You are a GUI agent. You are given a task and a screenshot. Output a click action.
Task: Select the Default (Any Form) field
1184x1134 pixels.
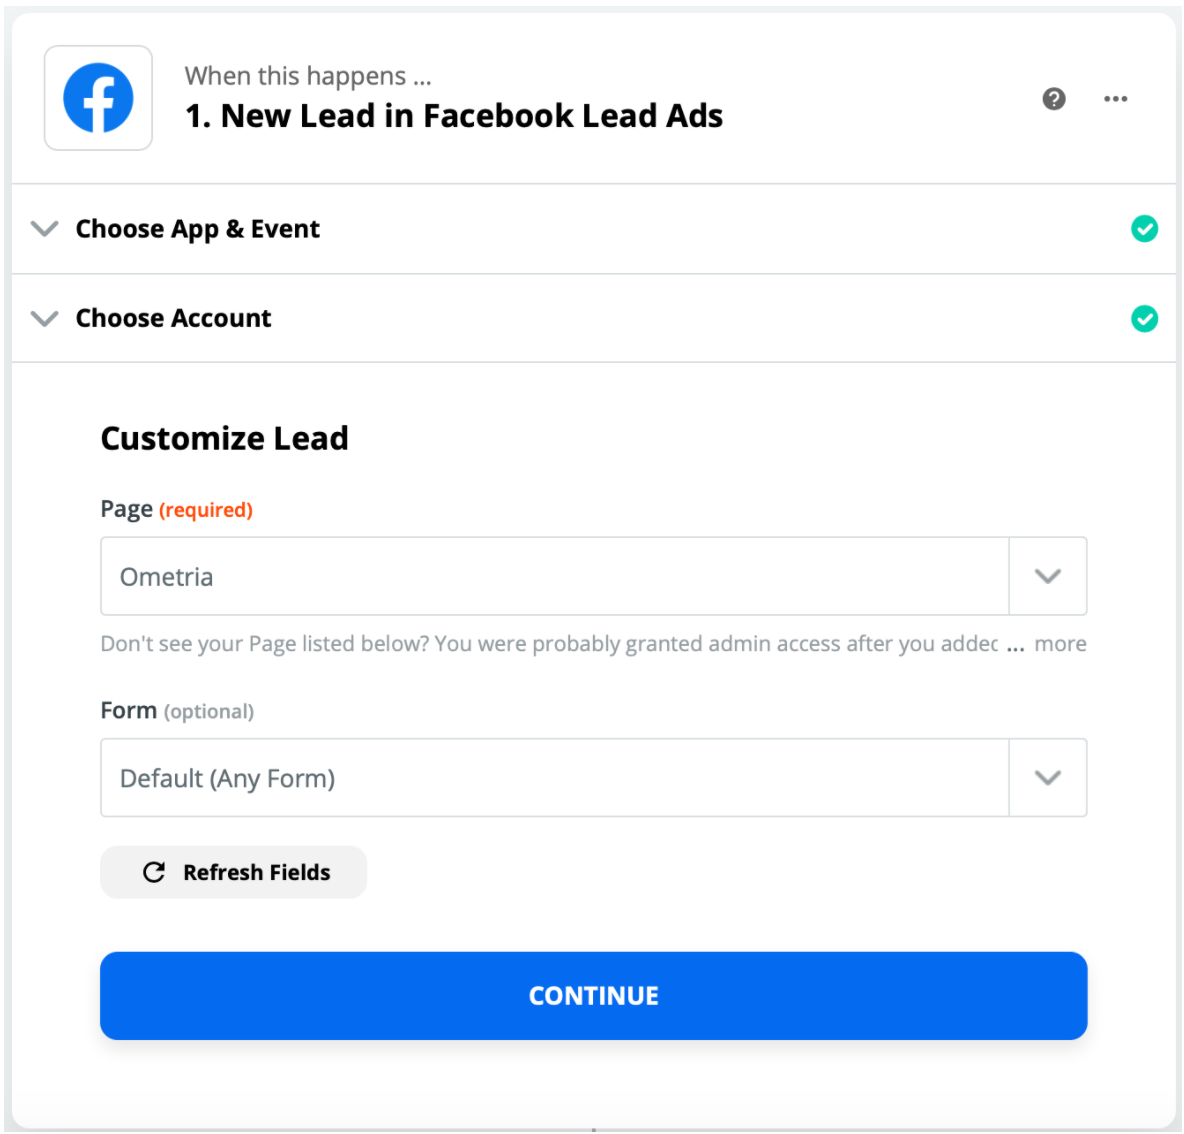tap(555, 778)
